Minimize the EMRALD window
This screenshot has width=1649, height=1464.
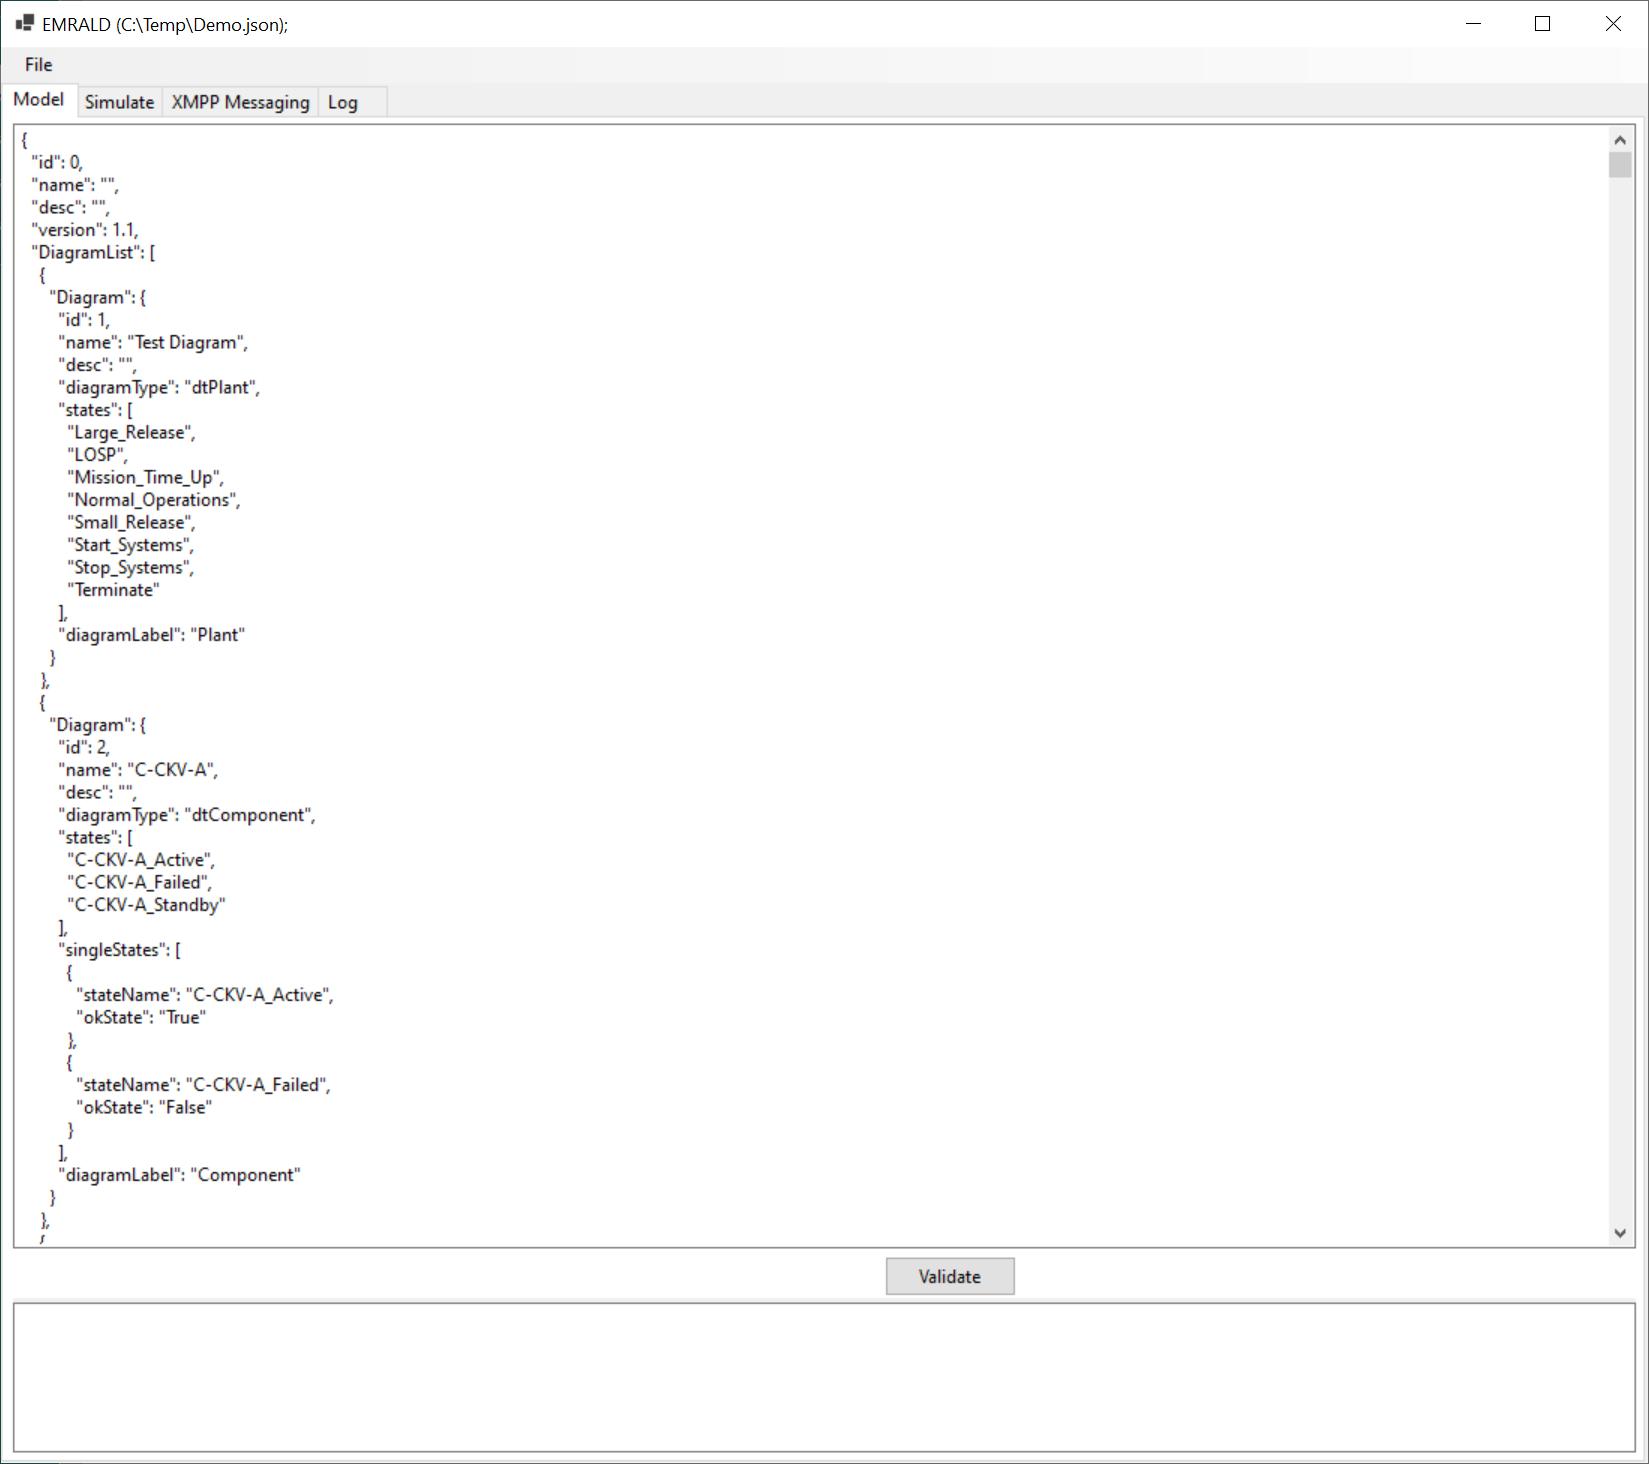tap(1473, 24)
